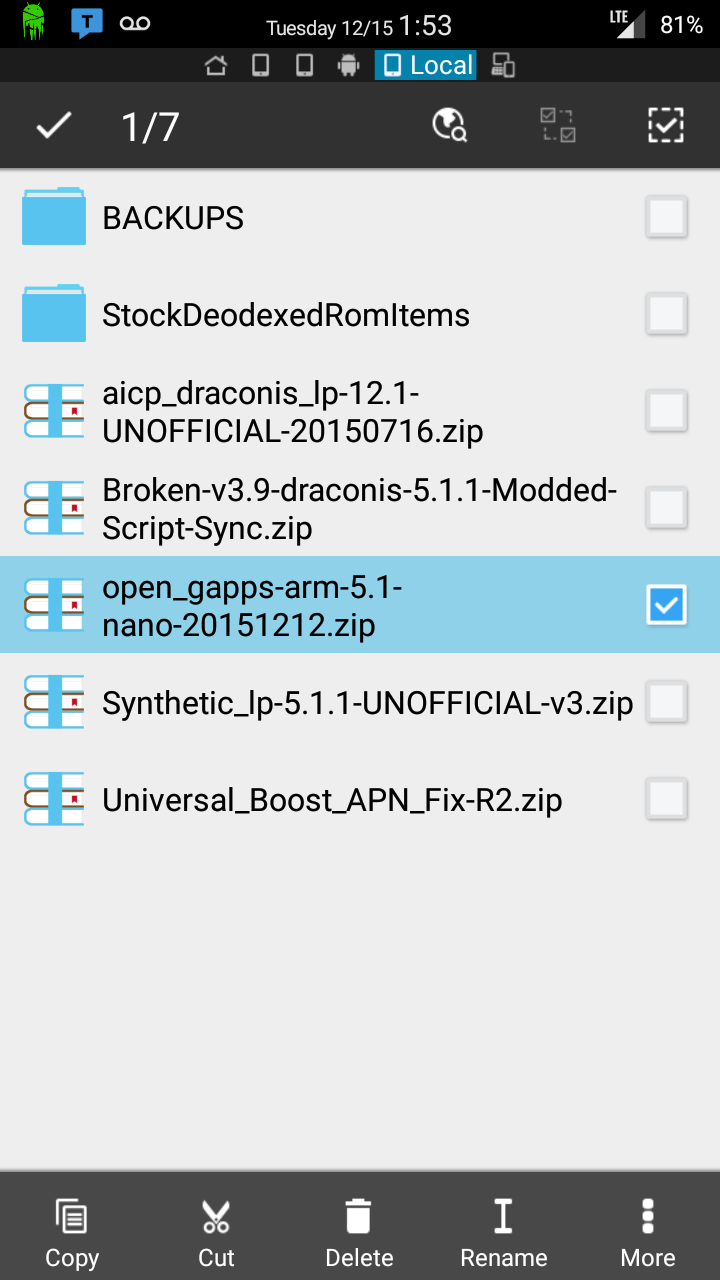Go to the Home tab
Viewport: 720px width, 1280px height.
point(215,66)
